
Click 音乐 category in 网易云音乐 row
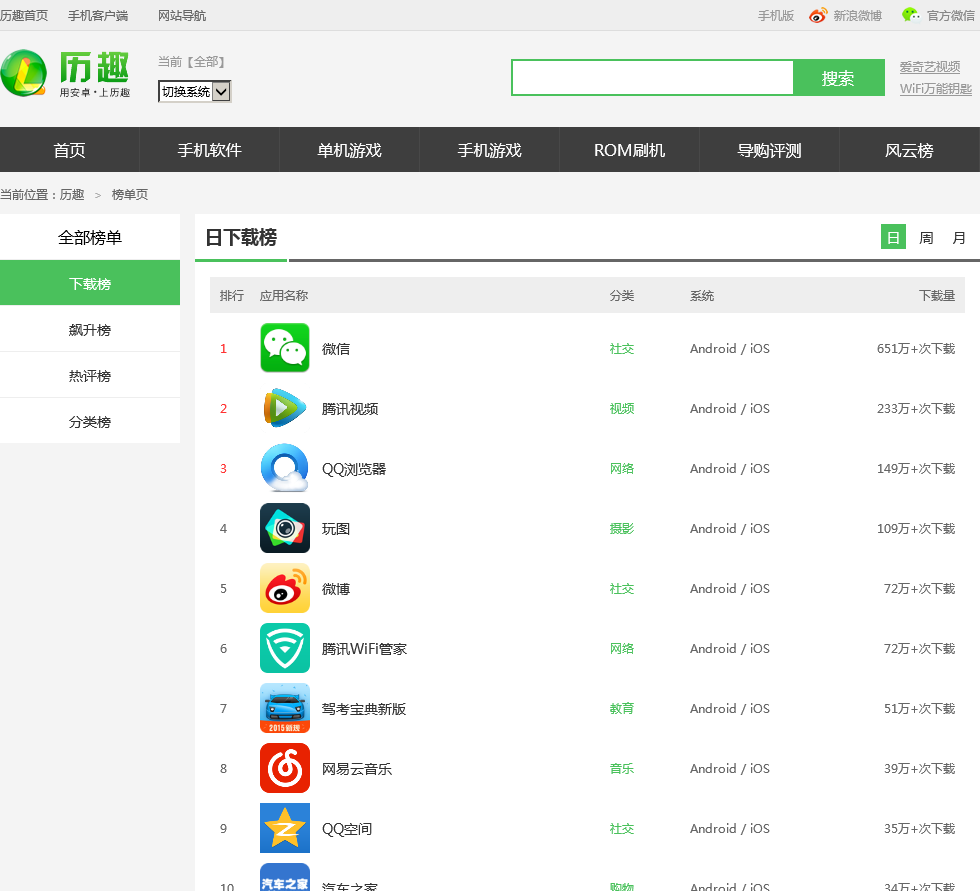[622, 769]
